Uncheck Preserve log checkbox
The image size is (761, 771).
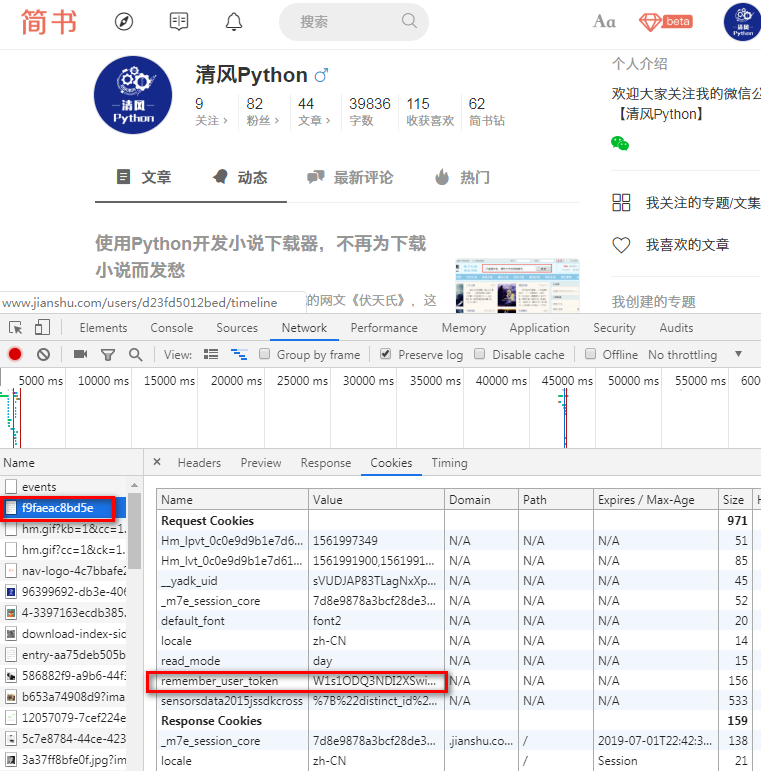click(386, 354)
